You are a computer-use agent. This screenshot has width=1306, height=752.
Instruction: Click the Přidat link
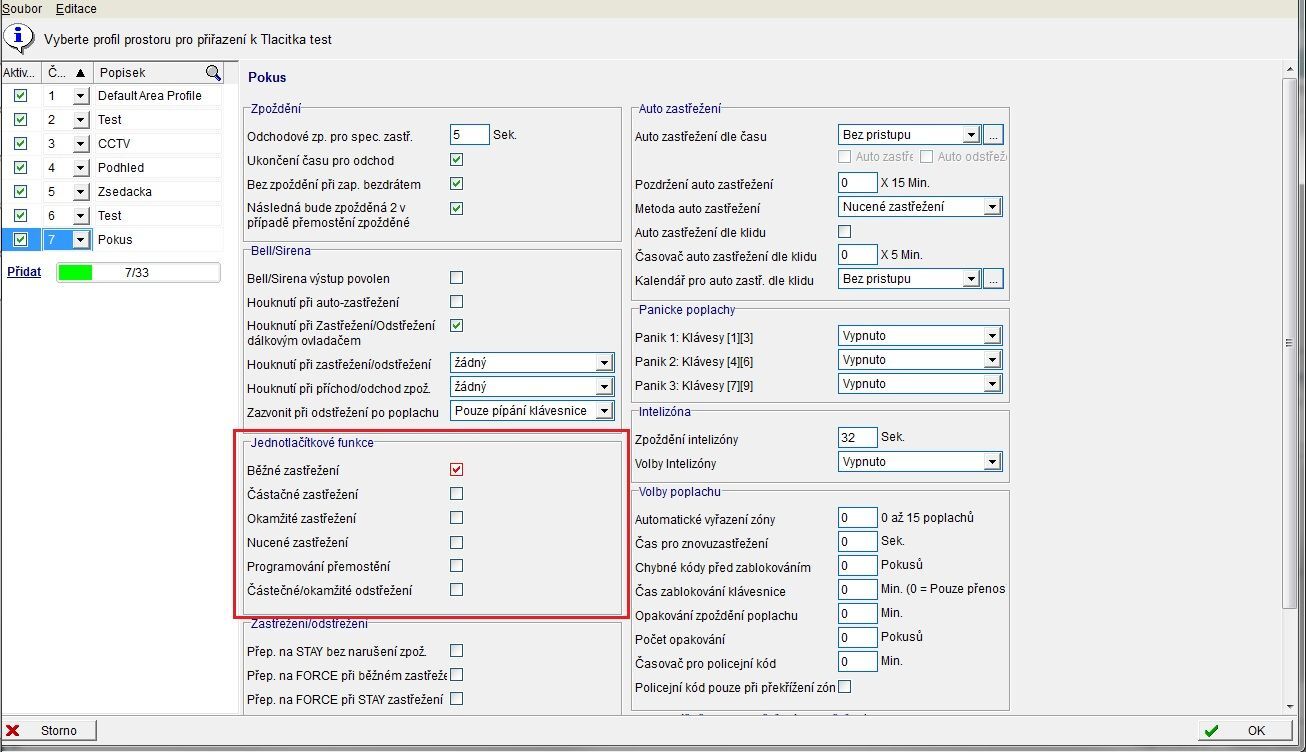[x=24, y=271]
